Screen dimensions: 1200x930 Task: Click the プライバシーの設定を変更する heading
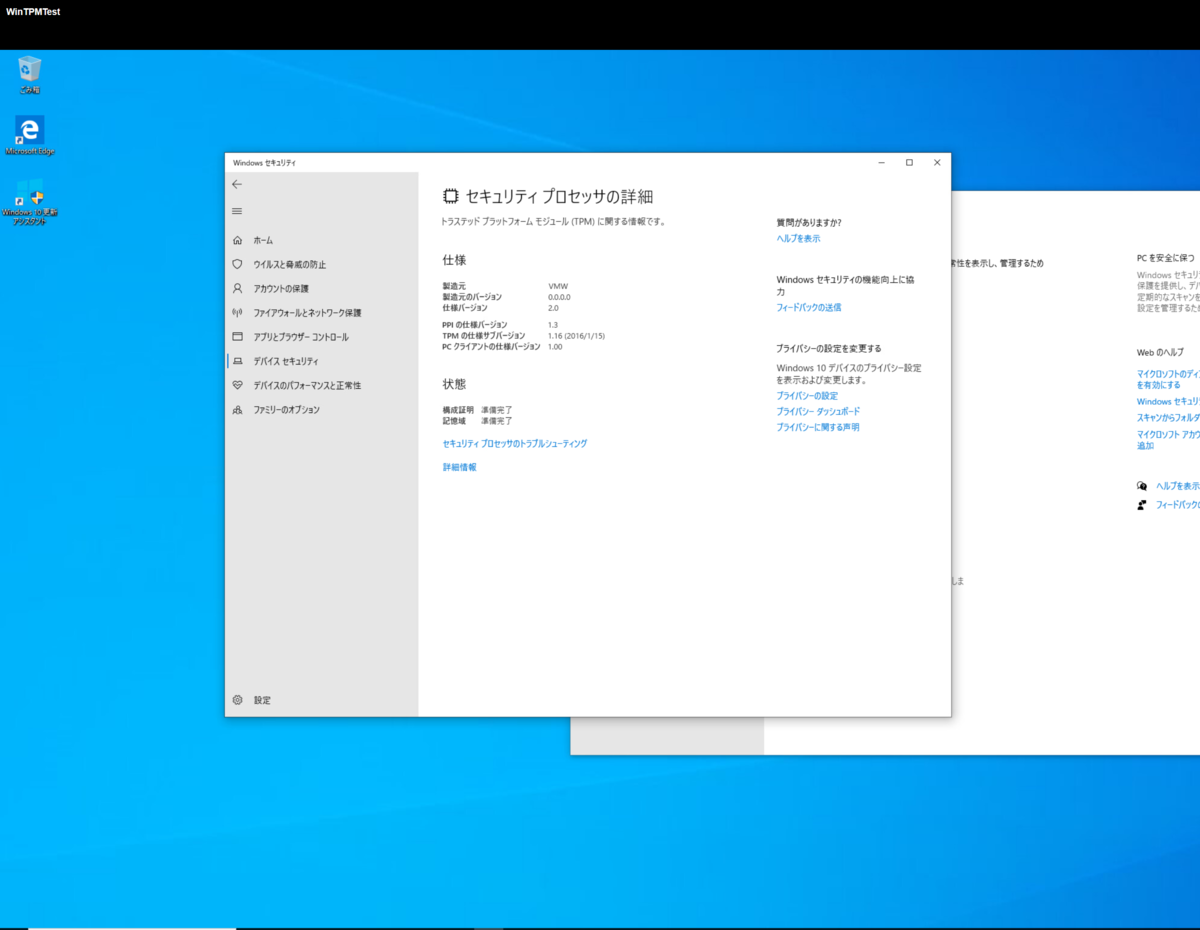(829, 348)
